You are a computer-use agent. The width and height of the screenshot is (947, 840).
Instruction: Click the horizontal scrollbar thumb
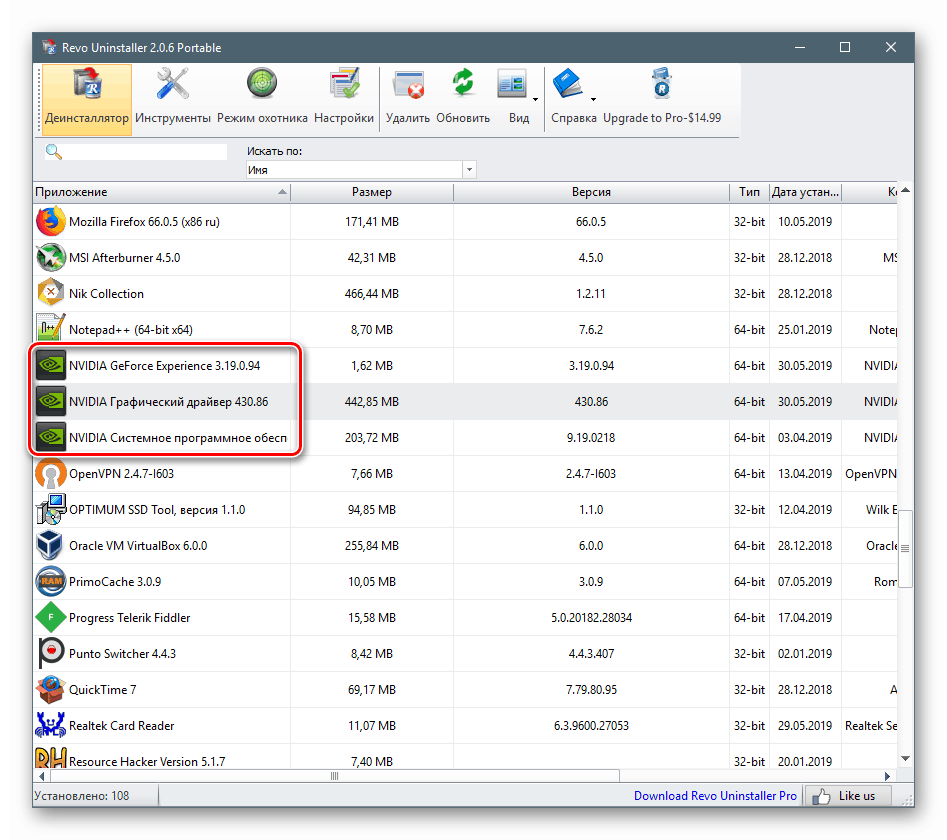click(335, 776)
